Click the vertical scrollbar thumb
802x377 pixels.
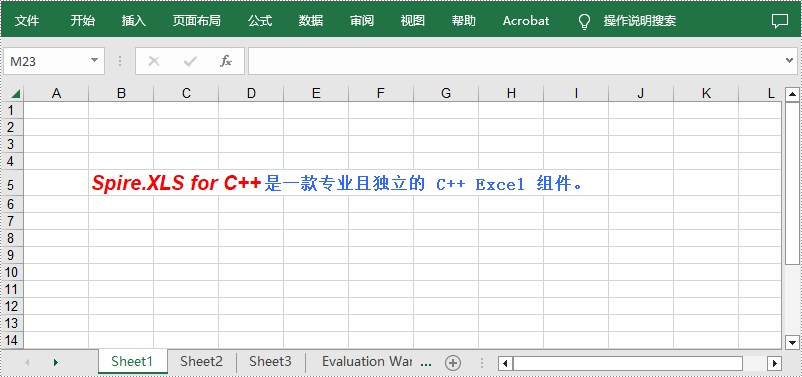coord(792,183)
